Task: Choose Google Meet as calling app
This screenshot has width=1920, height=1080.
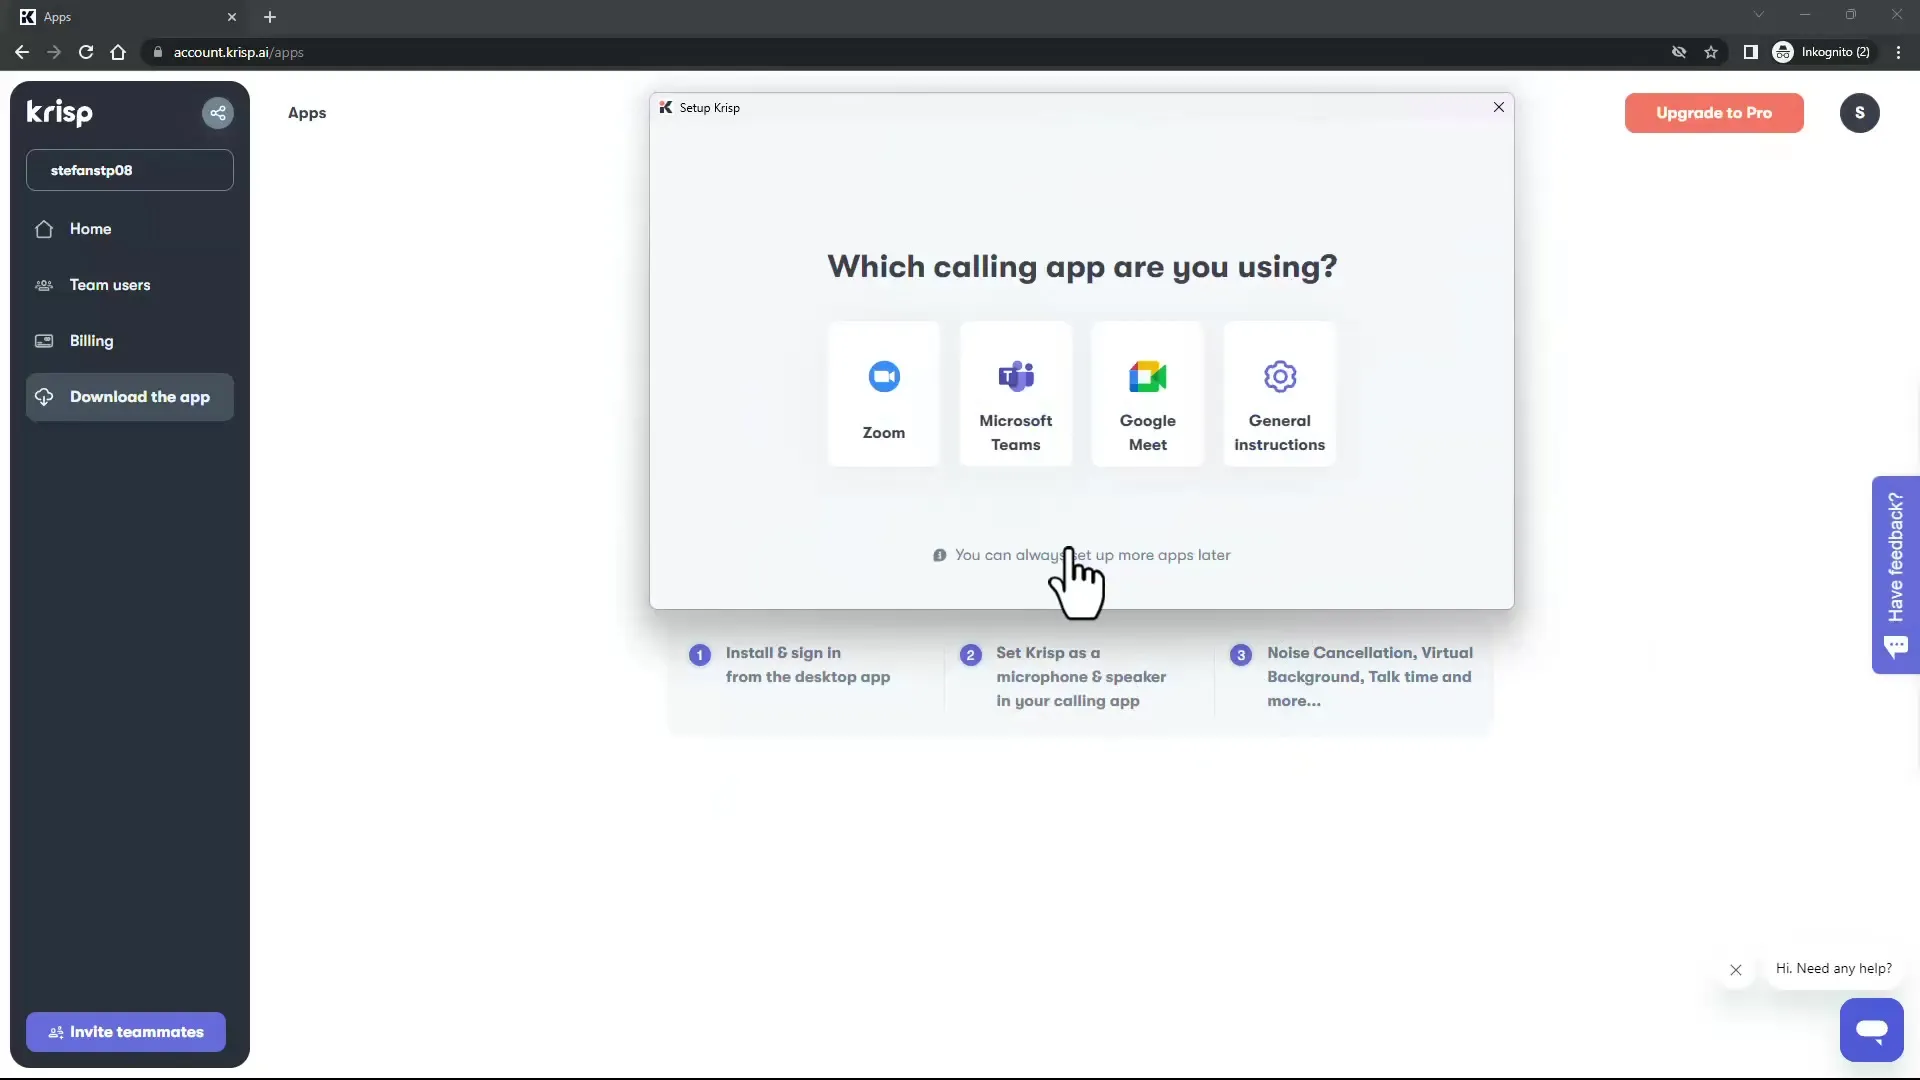Action: pos(1148,394)
